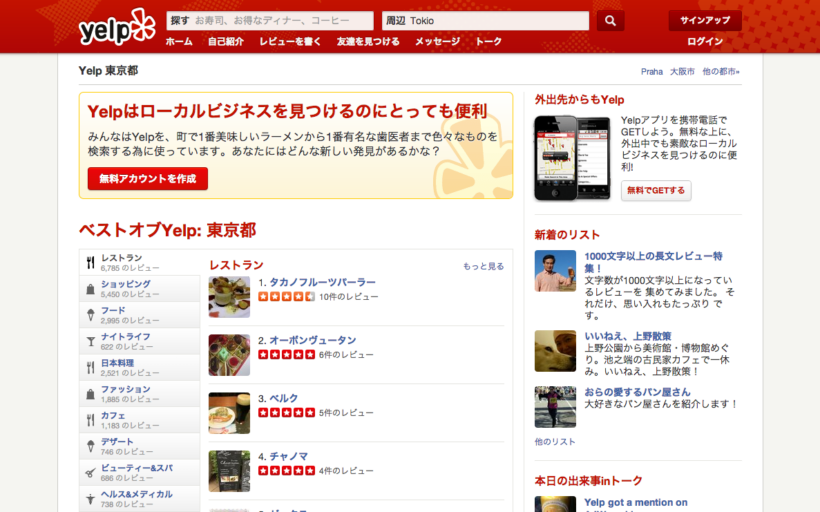Click the Yelp logo
This screenshot has width=820, height=512.
[117, 27]
